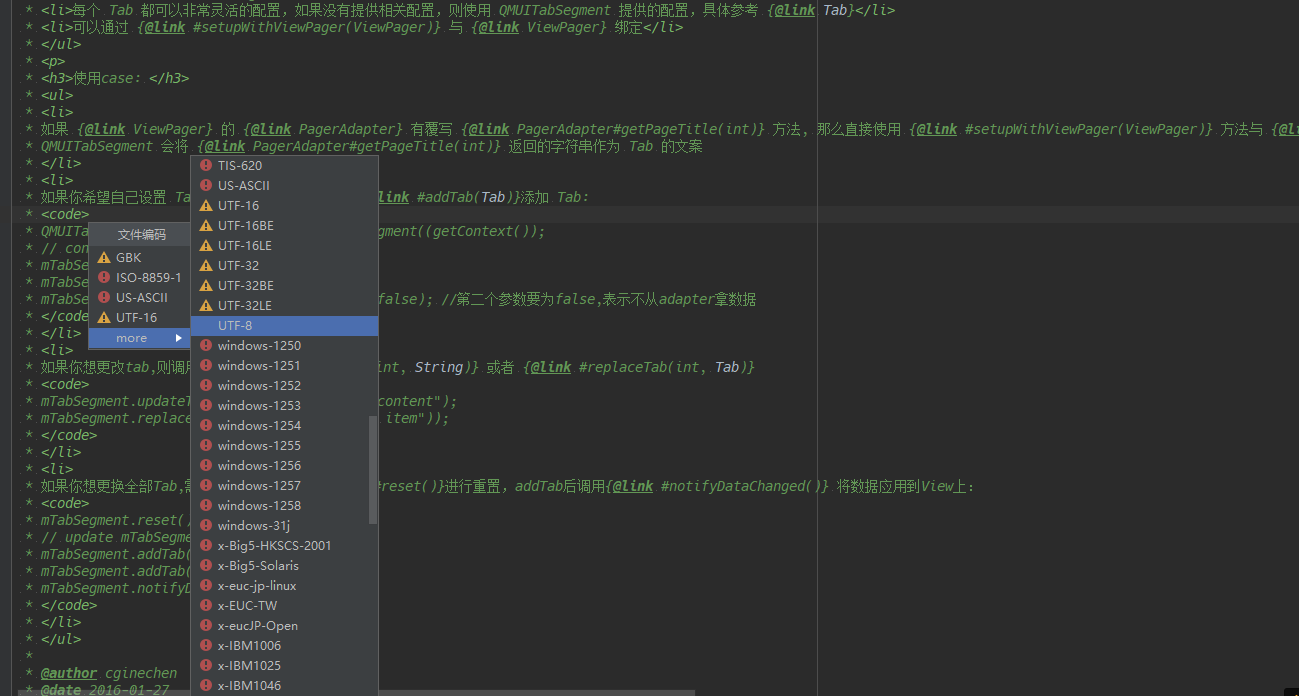Click the error icon next to TIS-620
Viewport: 1299px width, 696px height.
click(206, 165)
